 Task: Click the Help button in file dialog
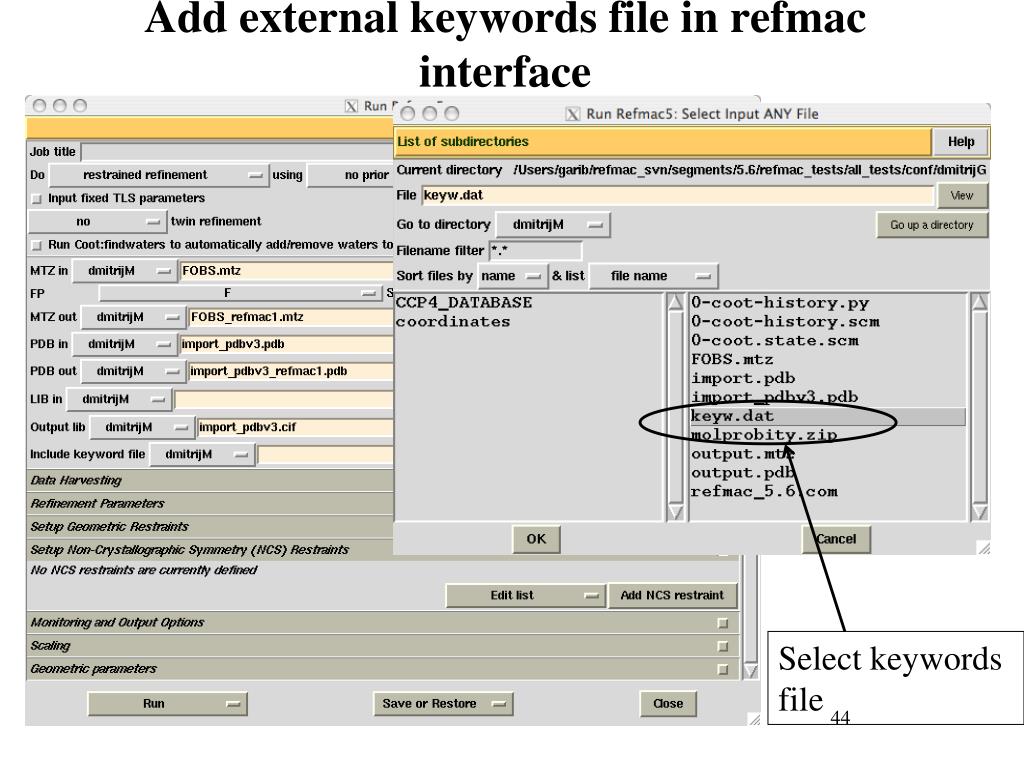pyautogui.click(x=961, y=142)
